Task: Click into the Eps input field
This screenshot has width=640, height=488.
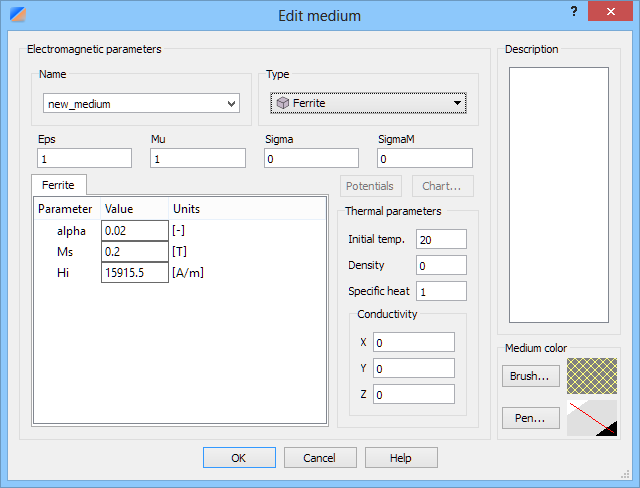Action: click(84, 158)
